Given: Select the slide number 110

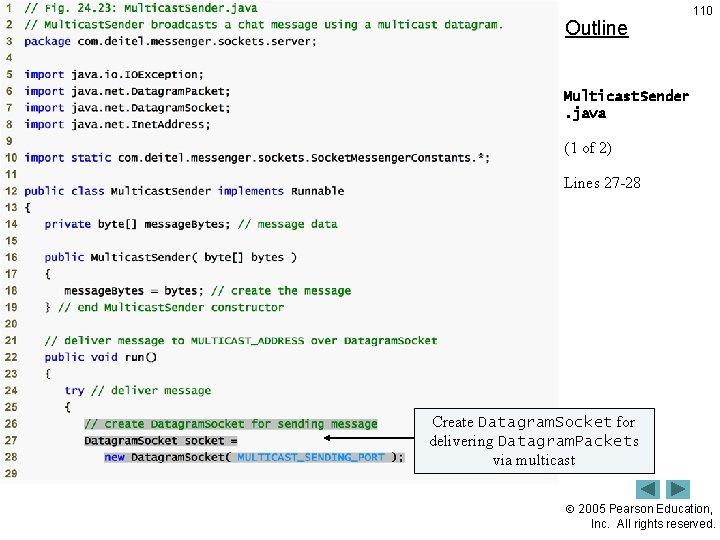Looking at the screenshot, I should (703, 11).
